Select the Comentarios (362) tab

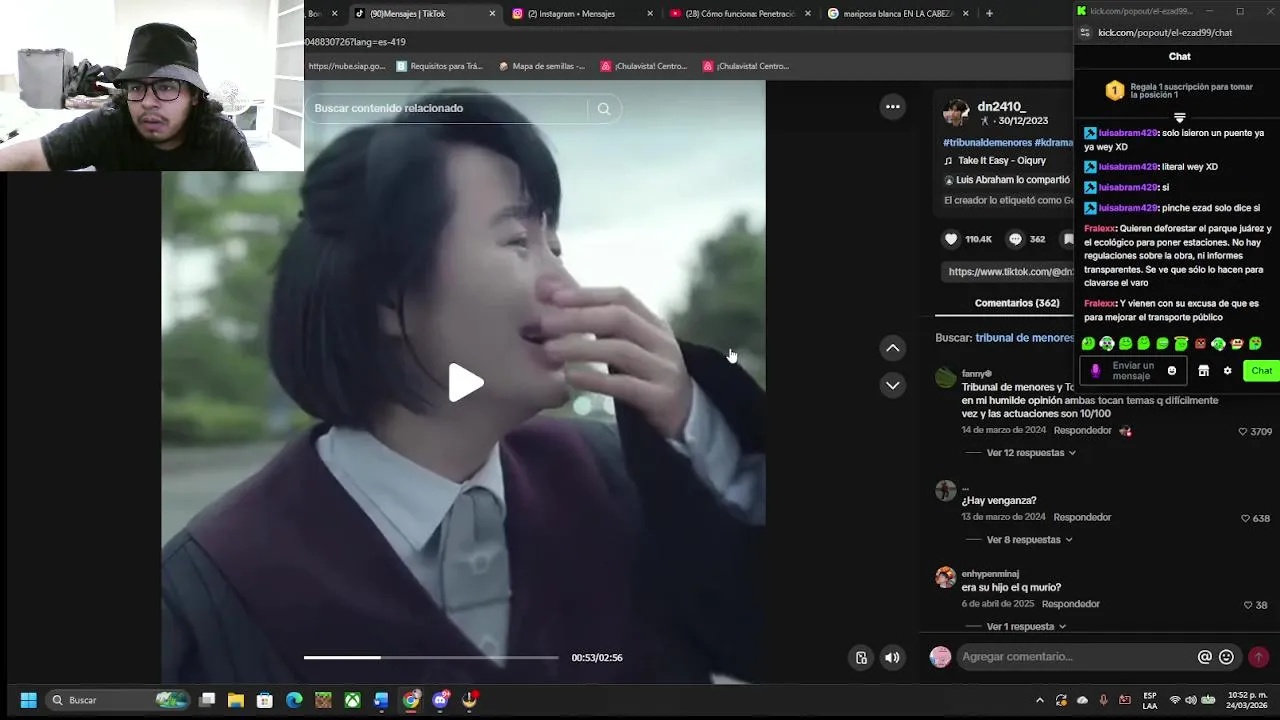coord(1016,303)
